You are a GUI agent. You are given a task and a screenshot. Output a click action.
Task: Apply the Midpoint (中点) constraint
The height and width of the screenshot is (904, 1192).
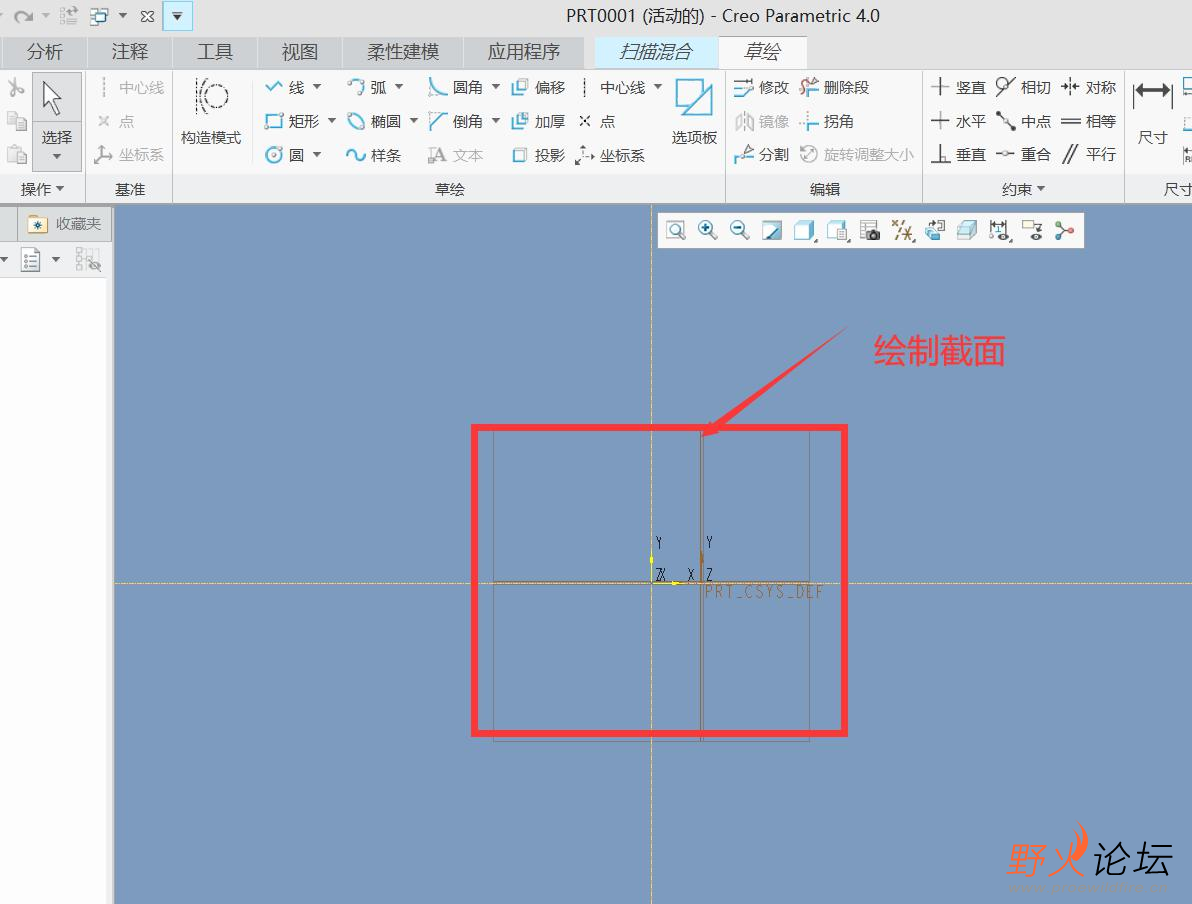(x=1023, y=121)
